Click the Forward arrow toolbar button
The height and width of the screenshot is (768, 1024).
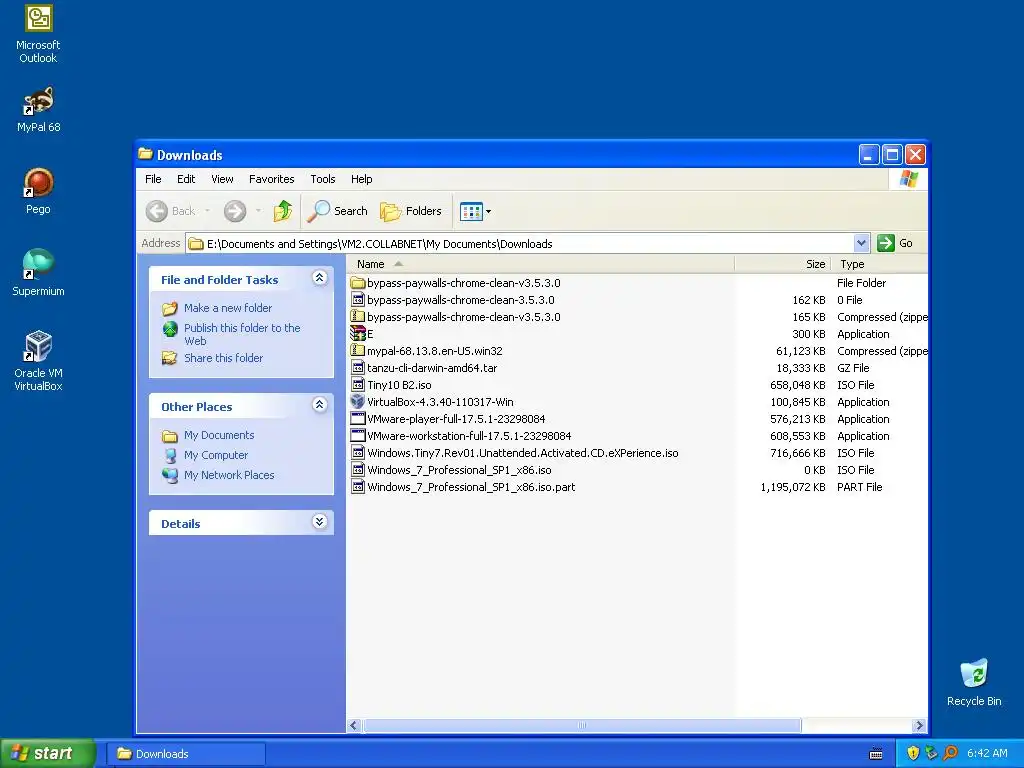pos(235,211)
